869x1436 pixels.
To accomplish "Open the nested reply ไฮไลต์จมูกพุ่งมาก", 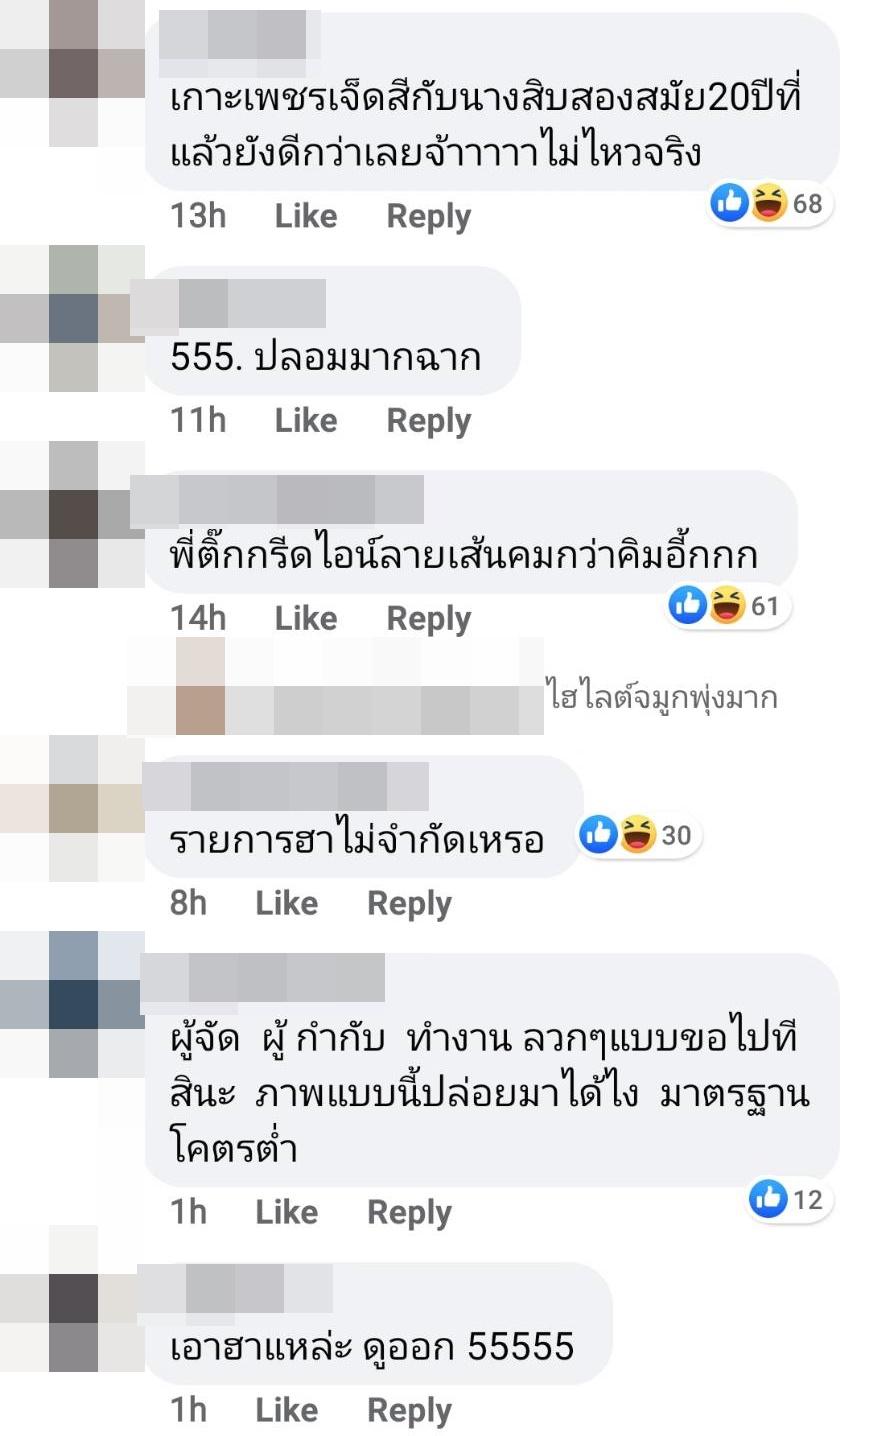I will tap(662, 696).
